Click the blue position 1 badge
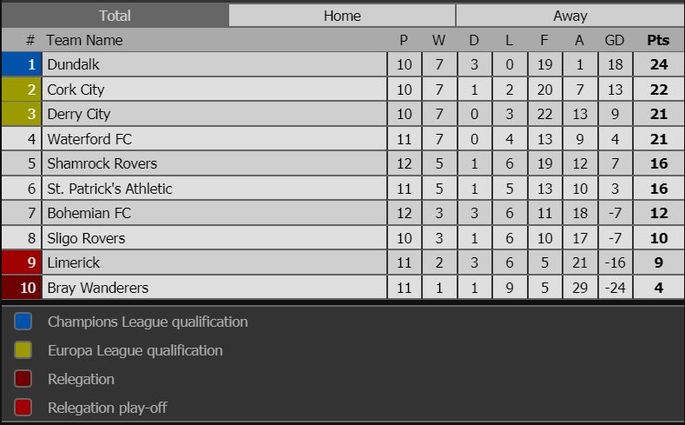 pos(22,65)
